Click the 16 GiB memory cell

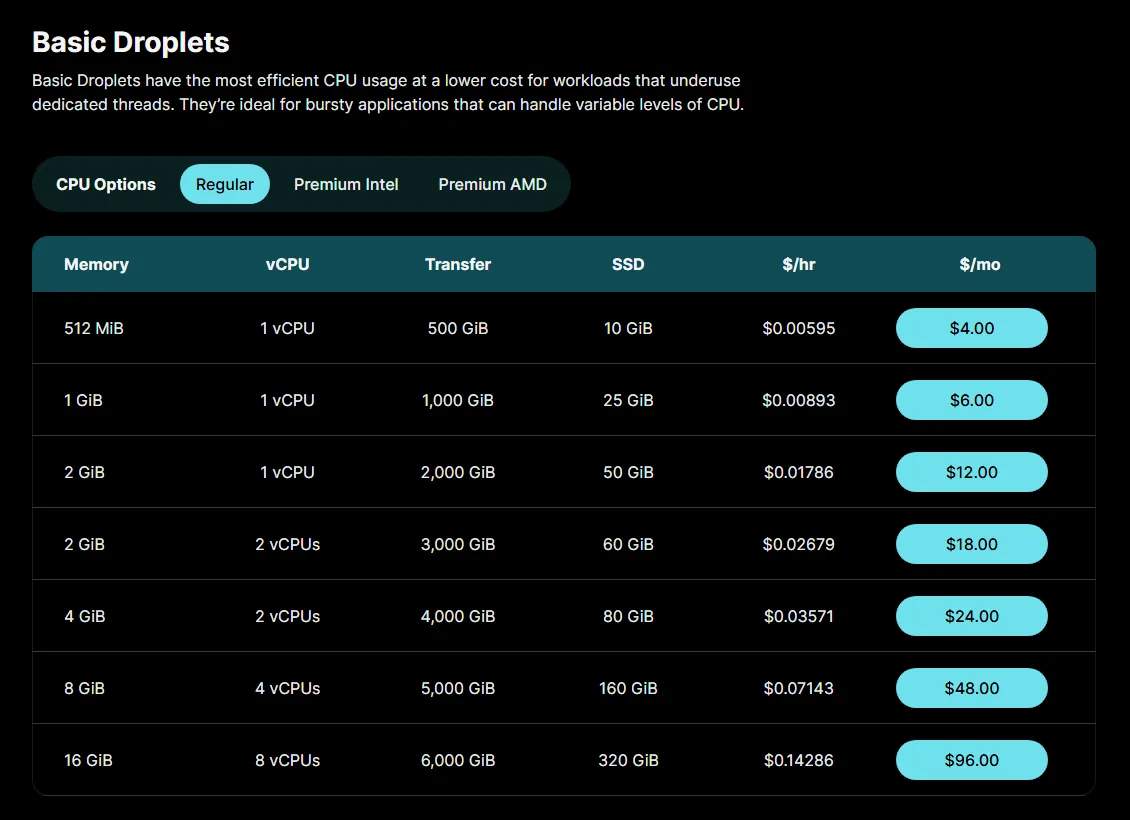click(88, 761)
